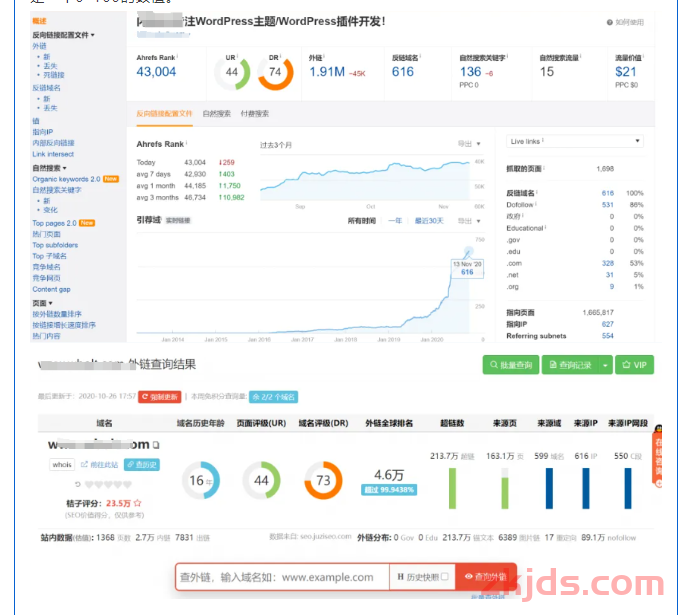Collapse the 页面 sidebar section
This screenshot has height=615, width=683.
[42, 303]
